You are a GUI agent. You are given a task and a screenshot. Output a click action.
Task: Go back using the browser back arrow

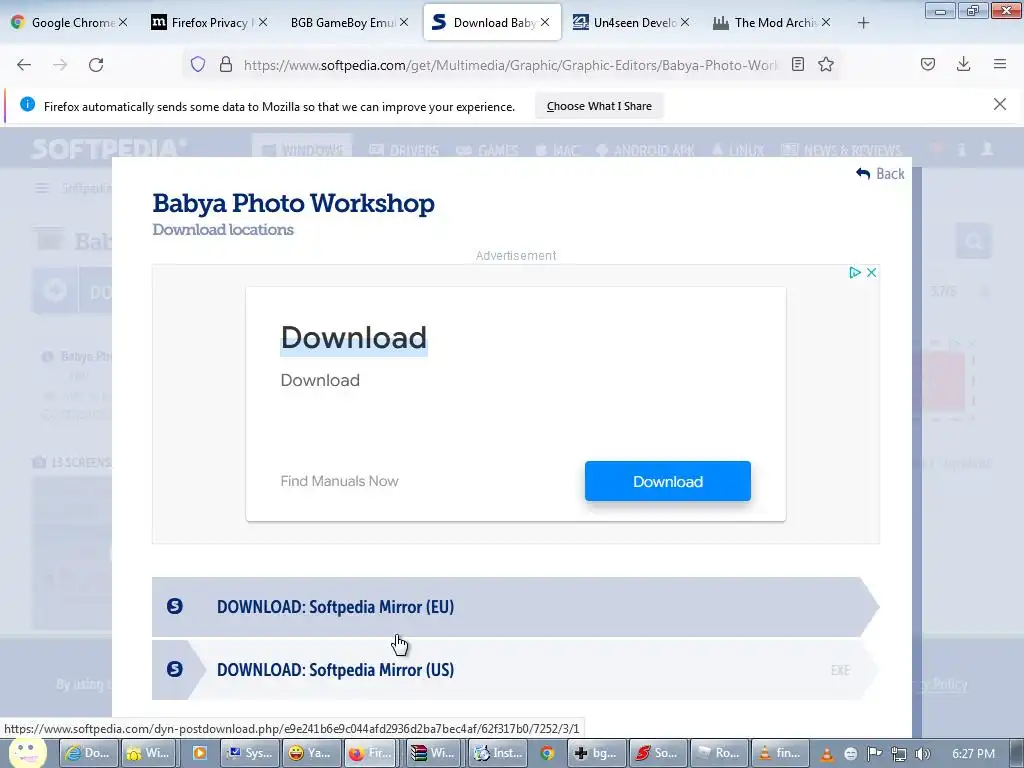pos(24,65)
